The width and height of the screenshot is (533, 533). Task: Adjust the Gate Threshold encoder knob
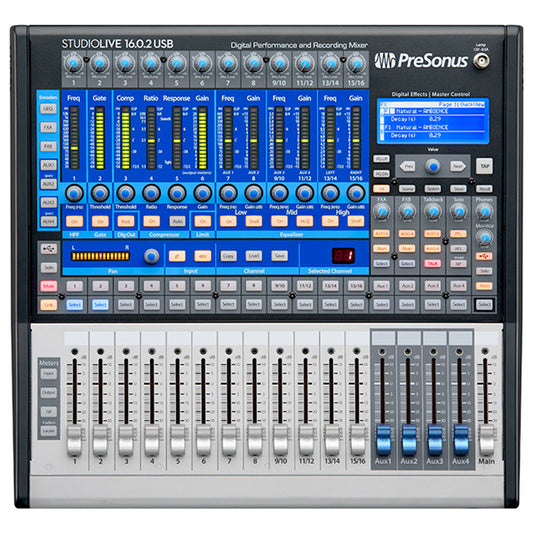pos(100,193)
